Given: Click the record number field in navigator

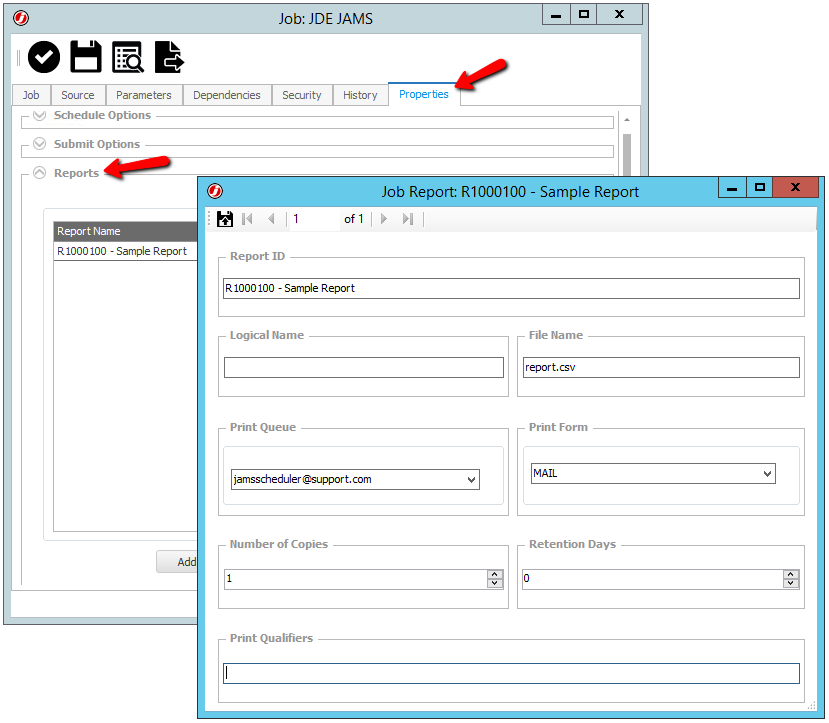Looking at the screenshot, I should click(x=315, y=219).
